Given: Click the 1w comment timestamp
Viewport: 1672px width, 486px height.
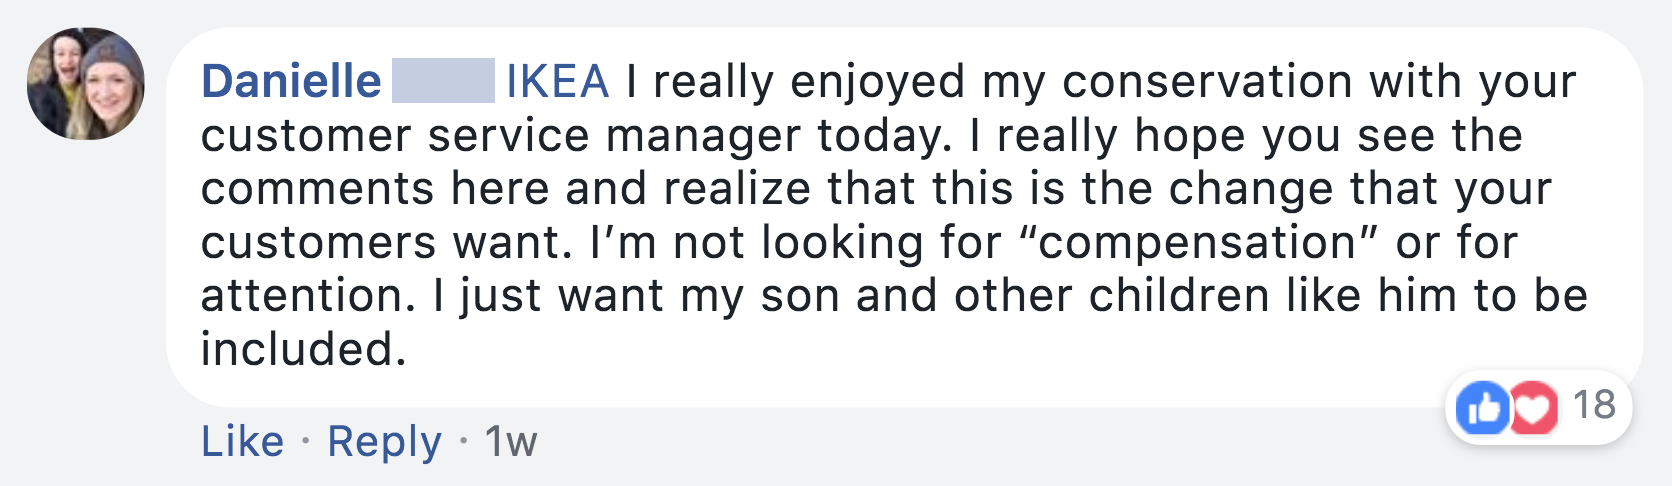Looking at the screenshot, I should (x=511, y=441).
